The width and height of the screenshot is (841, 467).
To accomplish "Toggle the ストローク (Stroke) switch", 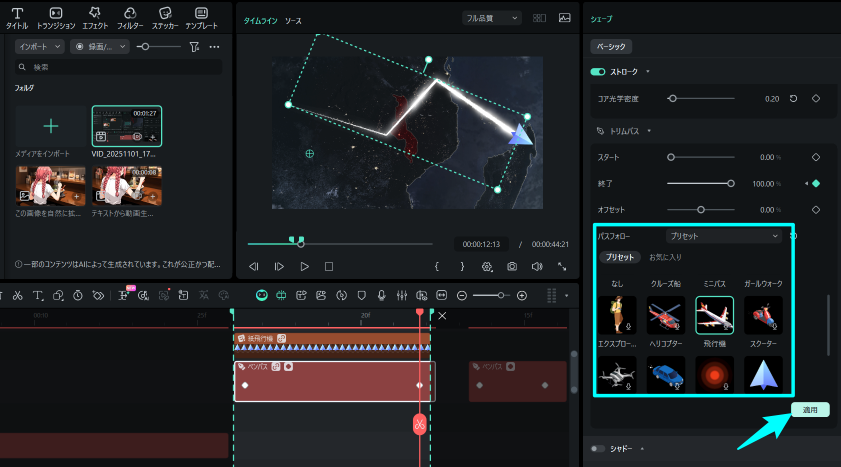I will click(x=598, y=72).
